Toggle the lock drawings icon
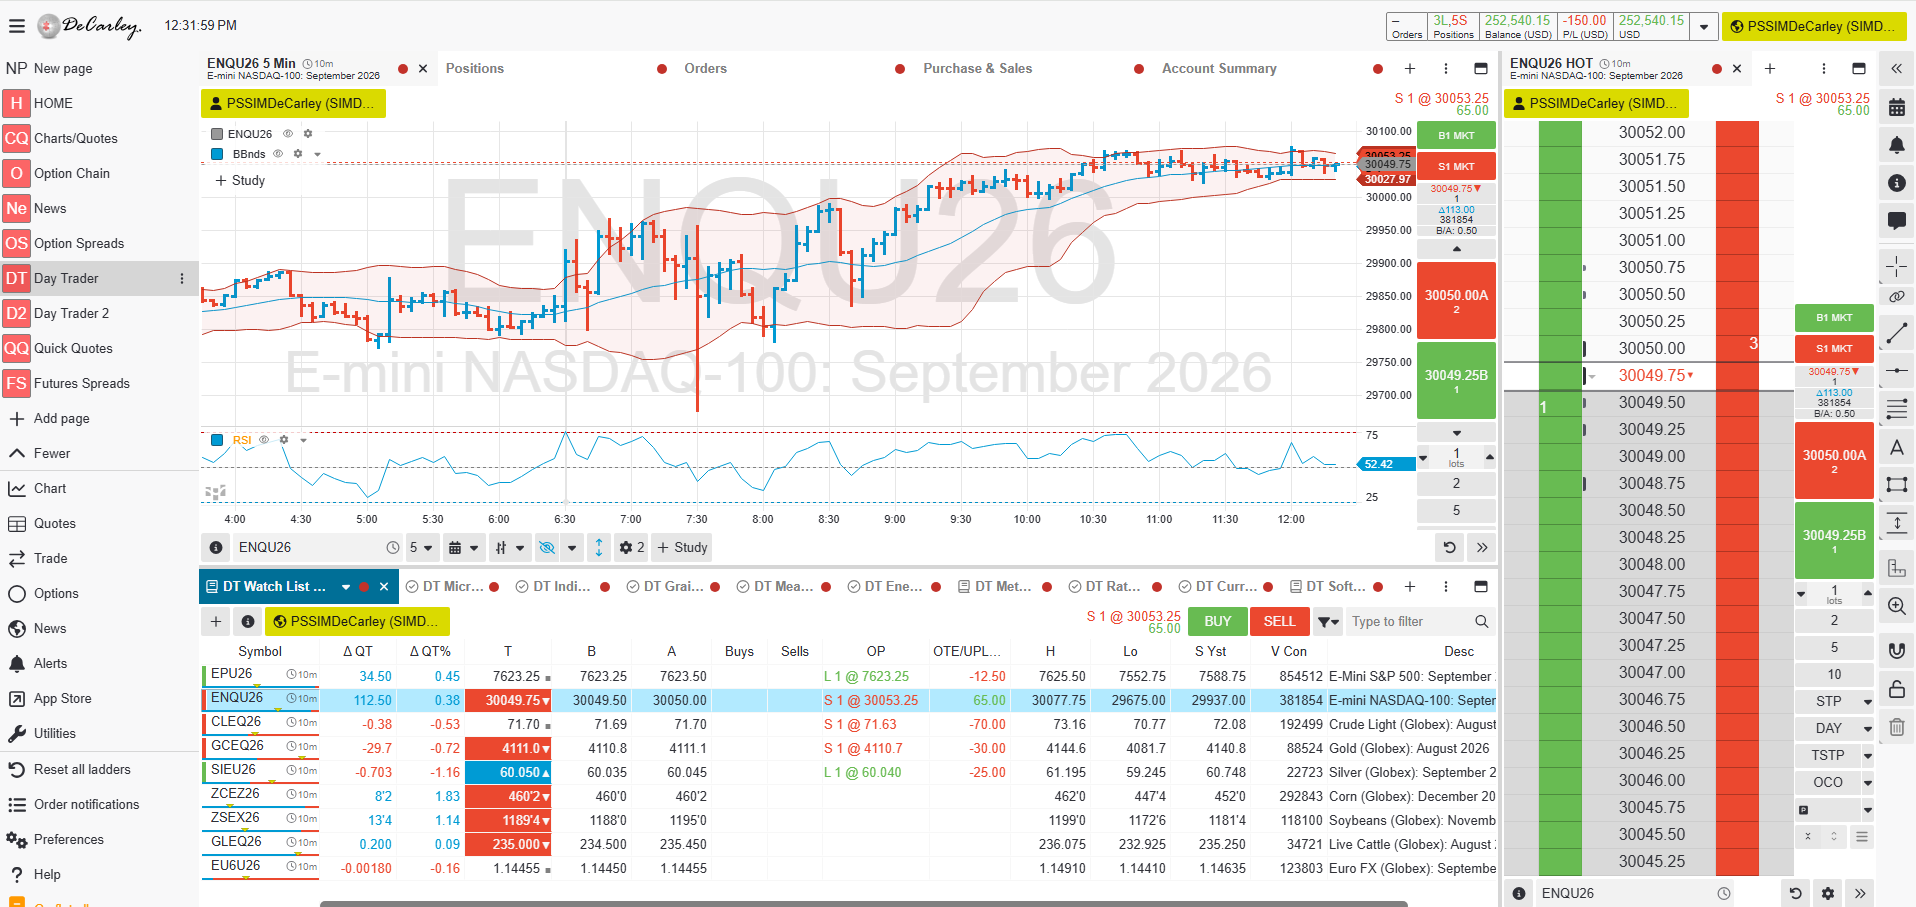This screenshot has width=1916, height=907. coord(1896,689)
